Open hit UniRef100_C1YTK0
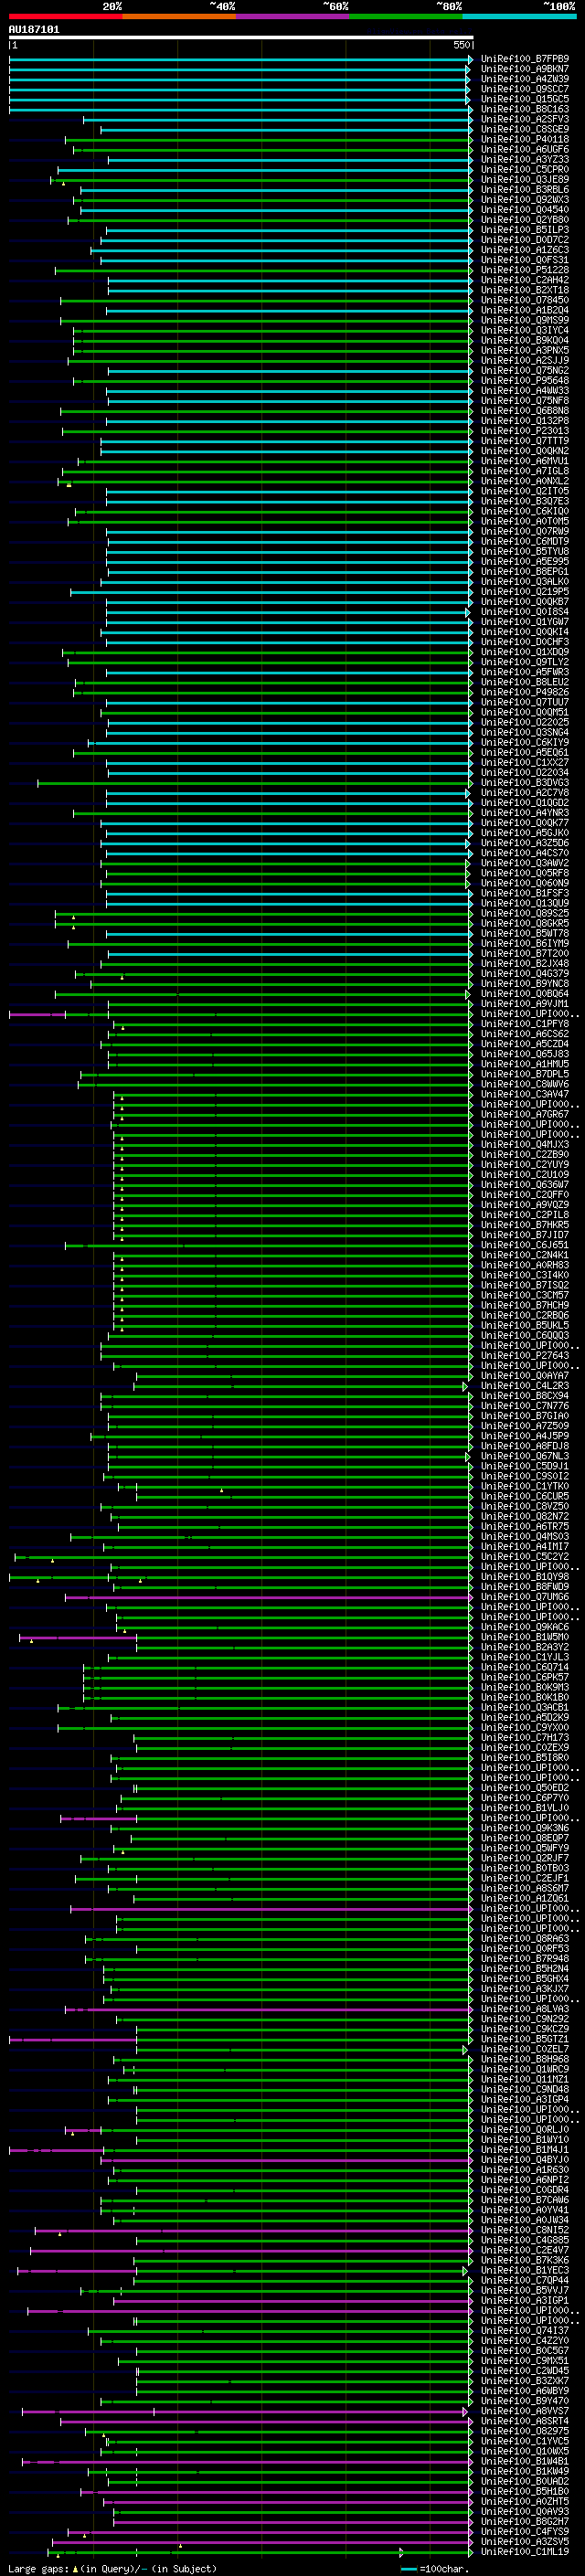The height and width of the screenshot is (2576, 585). coord(525,1487)
